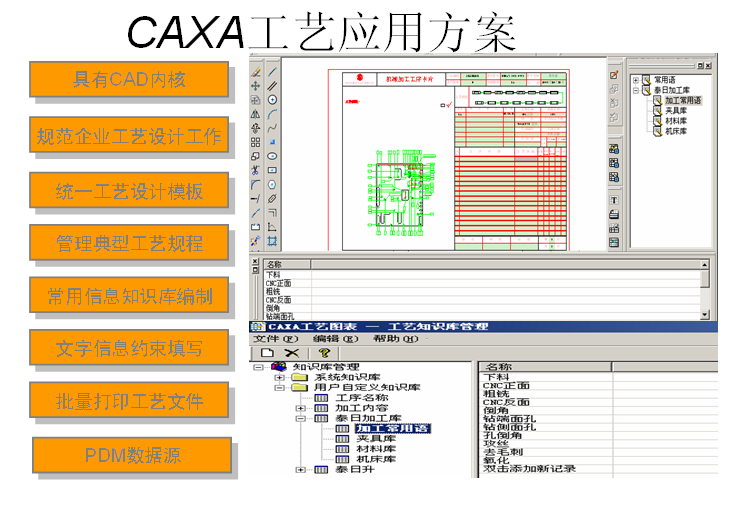Viewport: 734px width, 529px height.
Task: Click the 文字信息约束填写 orange box
Action: click(x=129, y=347)
